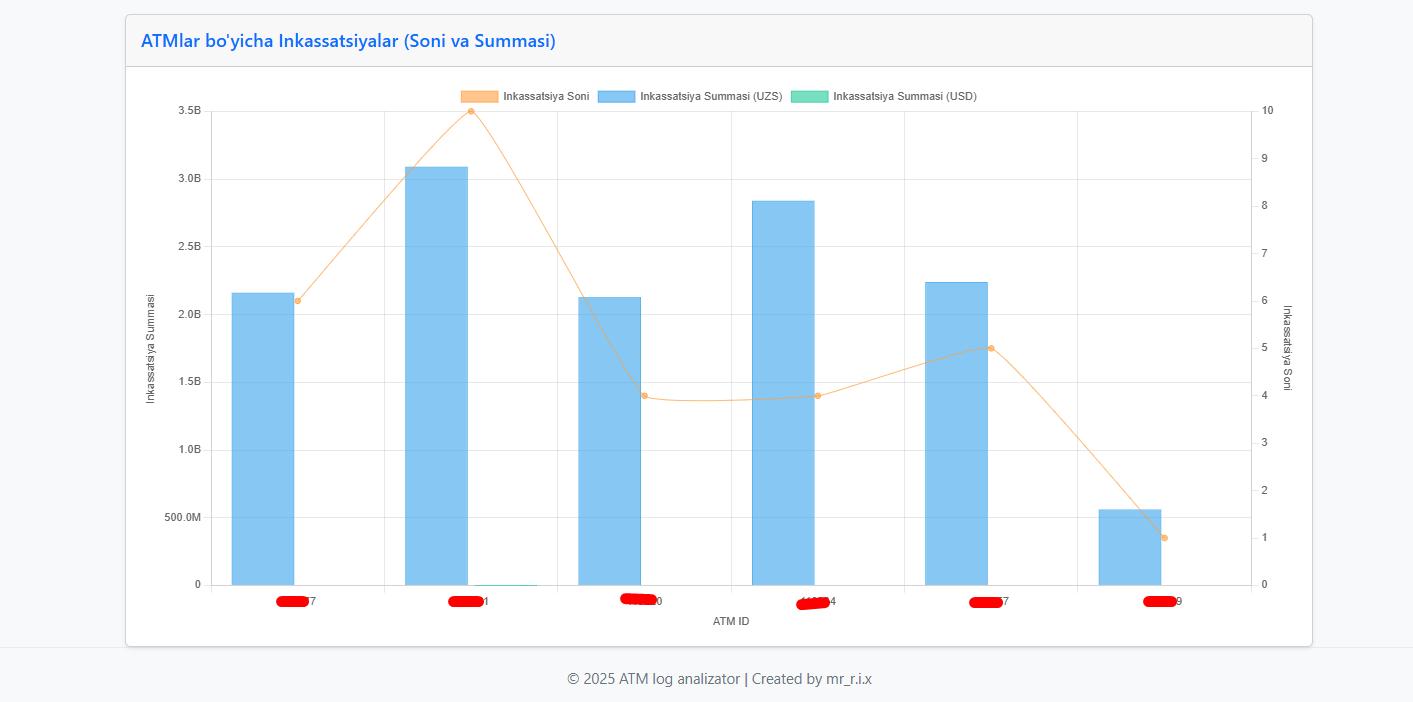The width and height of the screenshot is (1413, 702).
Task: Select the orange line point at value 5
Action: coord(991,348)
